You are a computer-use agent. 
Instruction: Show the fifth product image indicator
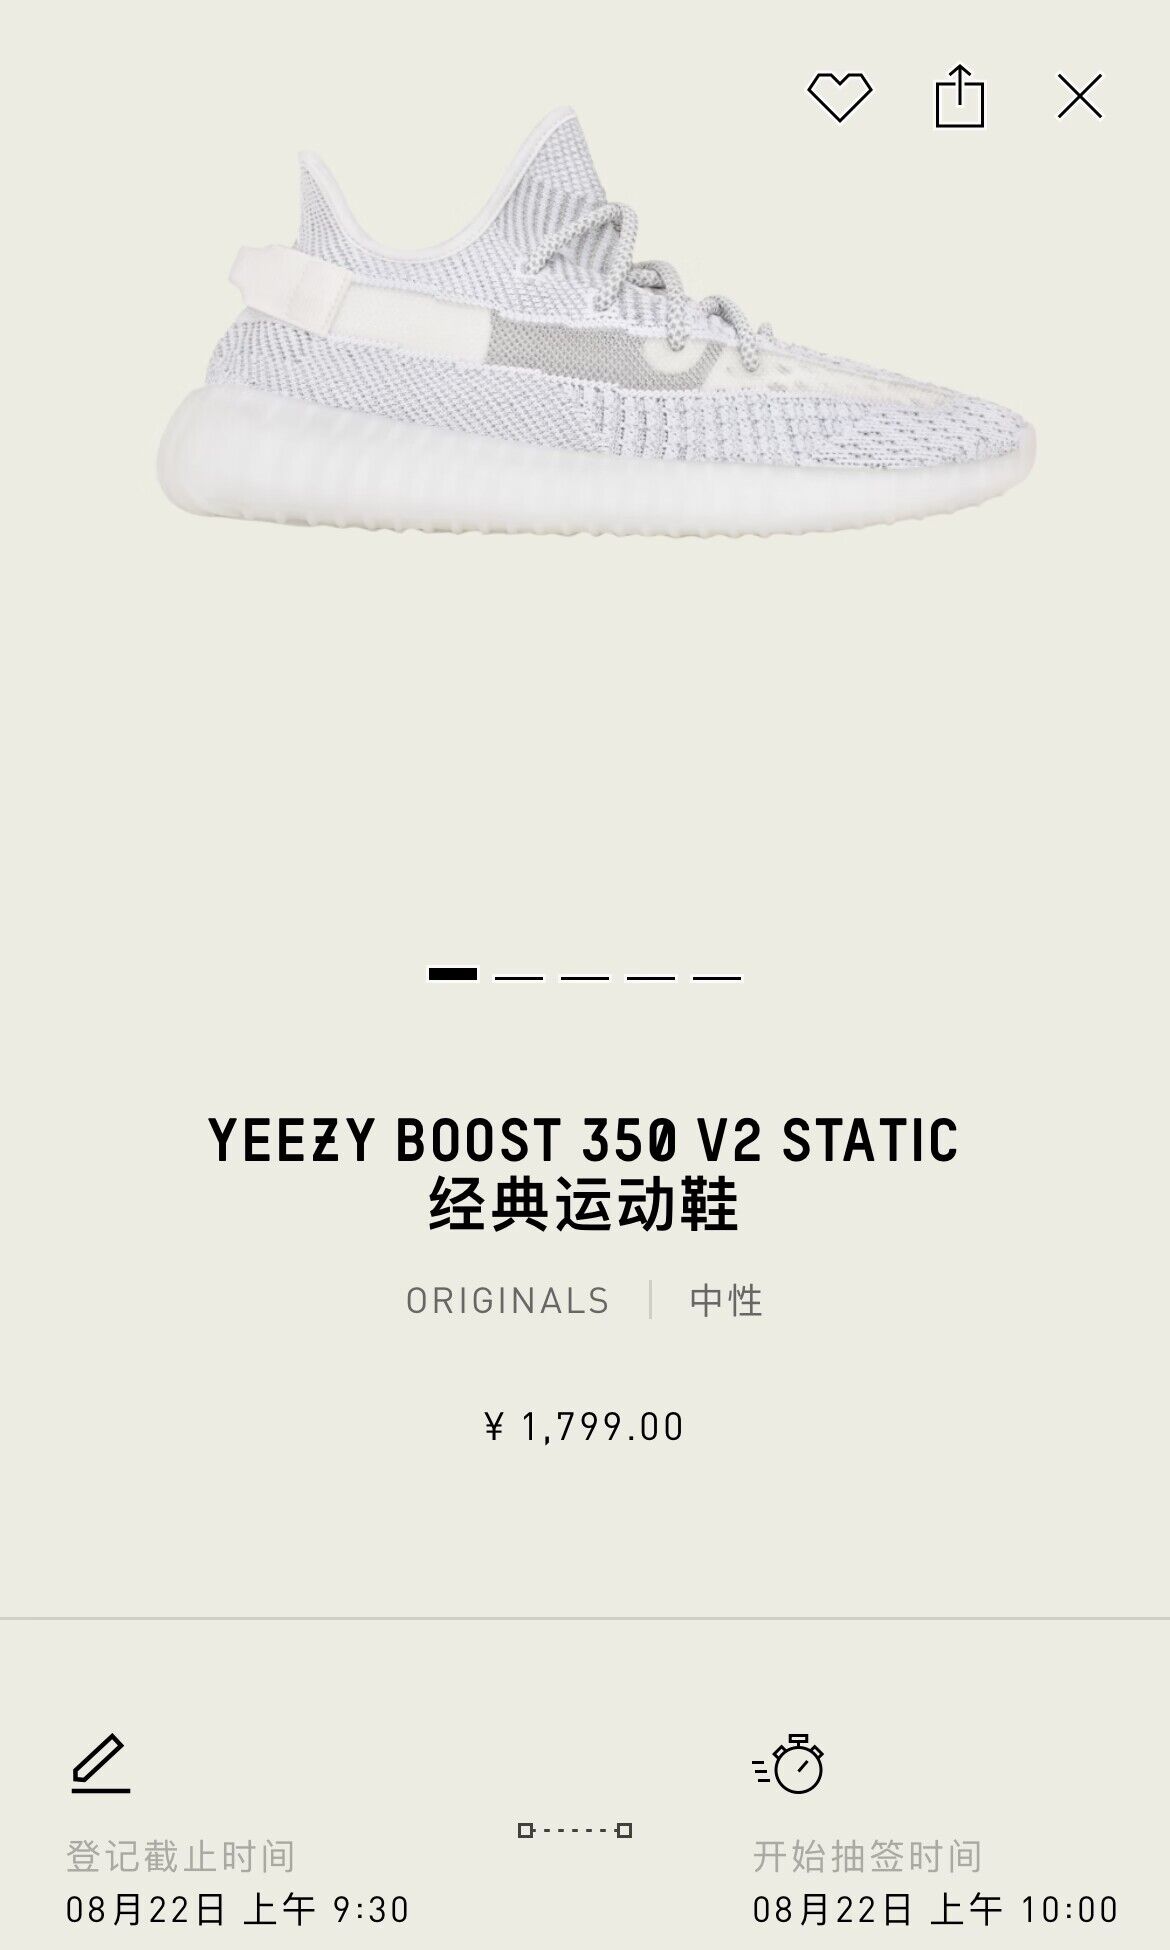[x=717, y=977]
